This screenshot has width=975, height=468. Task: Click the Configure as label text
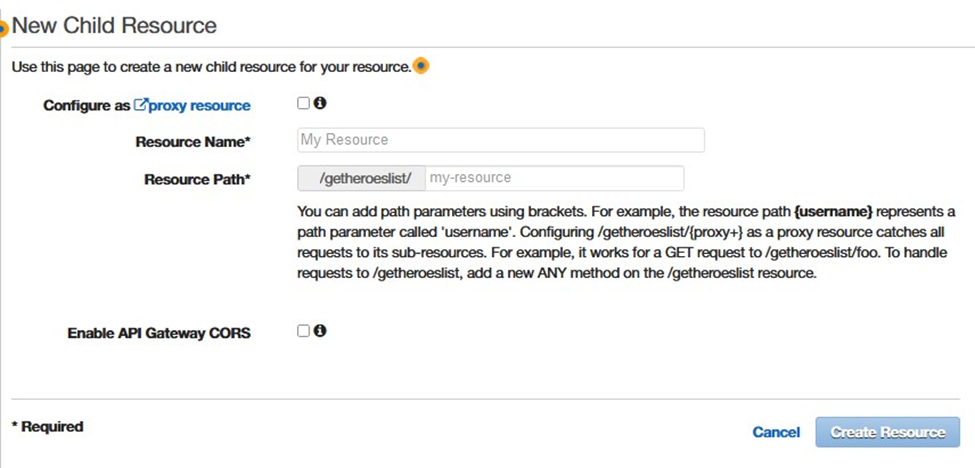86,106
